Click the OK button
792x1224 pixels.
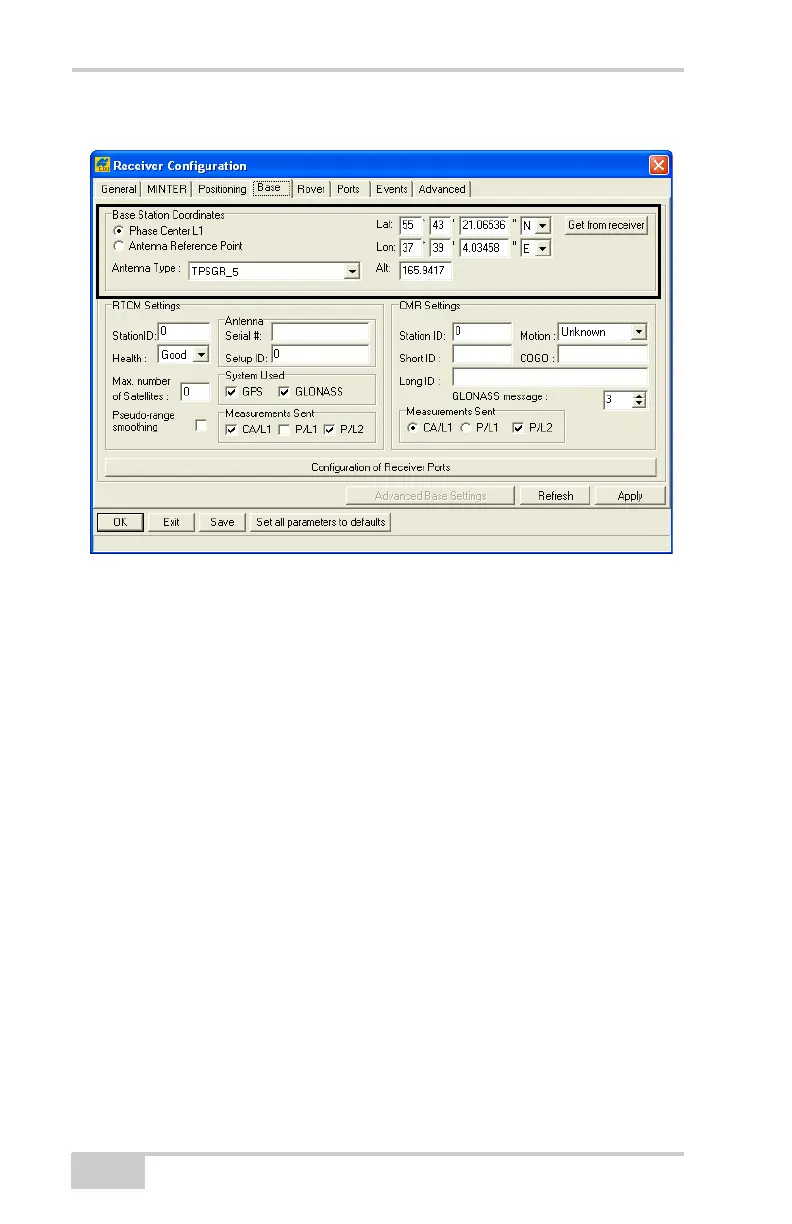pyautogui.click(x=120, y=522)
